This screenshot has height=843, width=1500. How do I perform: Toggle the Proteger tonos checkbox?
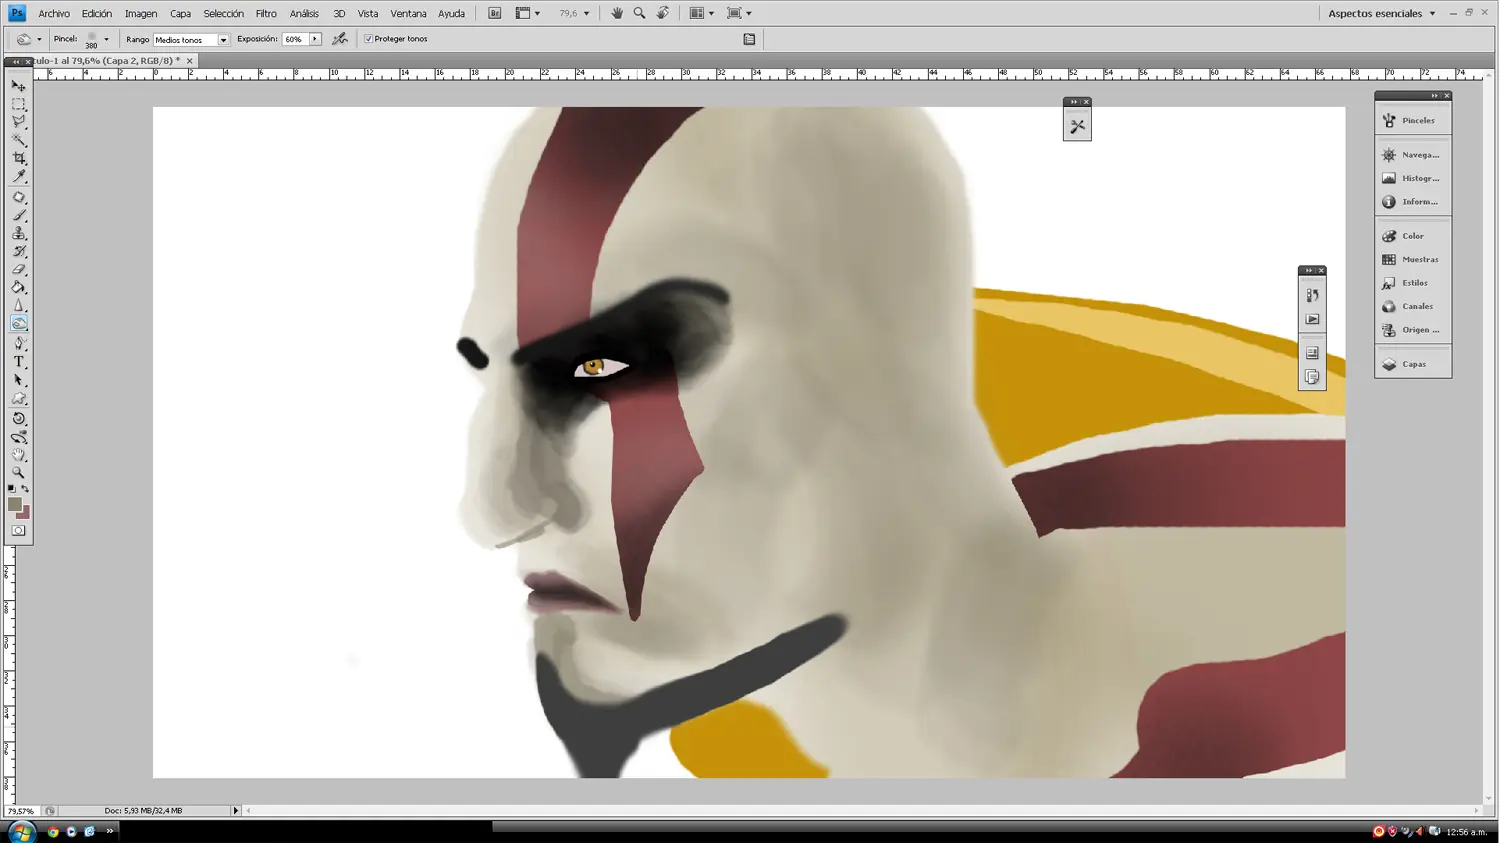point(368,39)
